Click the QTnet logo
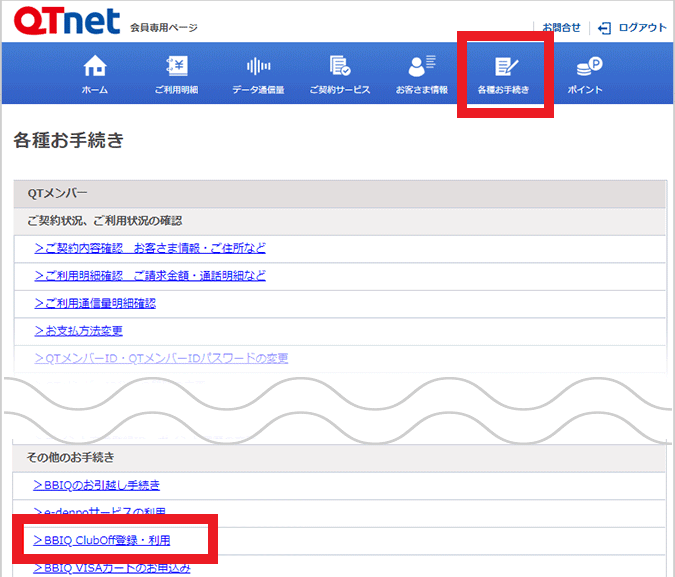Screen dimensions: 675x577 [x=67, y=20]
